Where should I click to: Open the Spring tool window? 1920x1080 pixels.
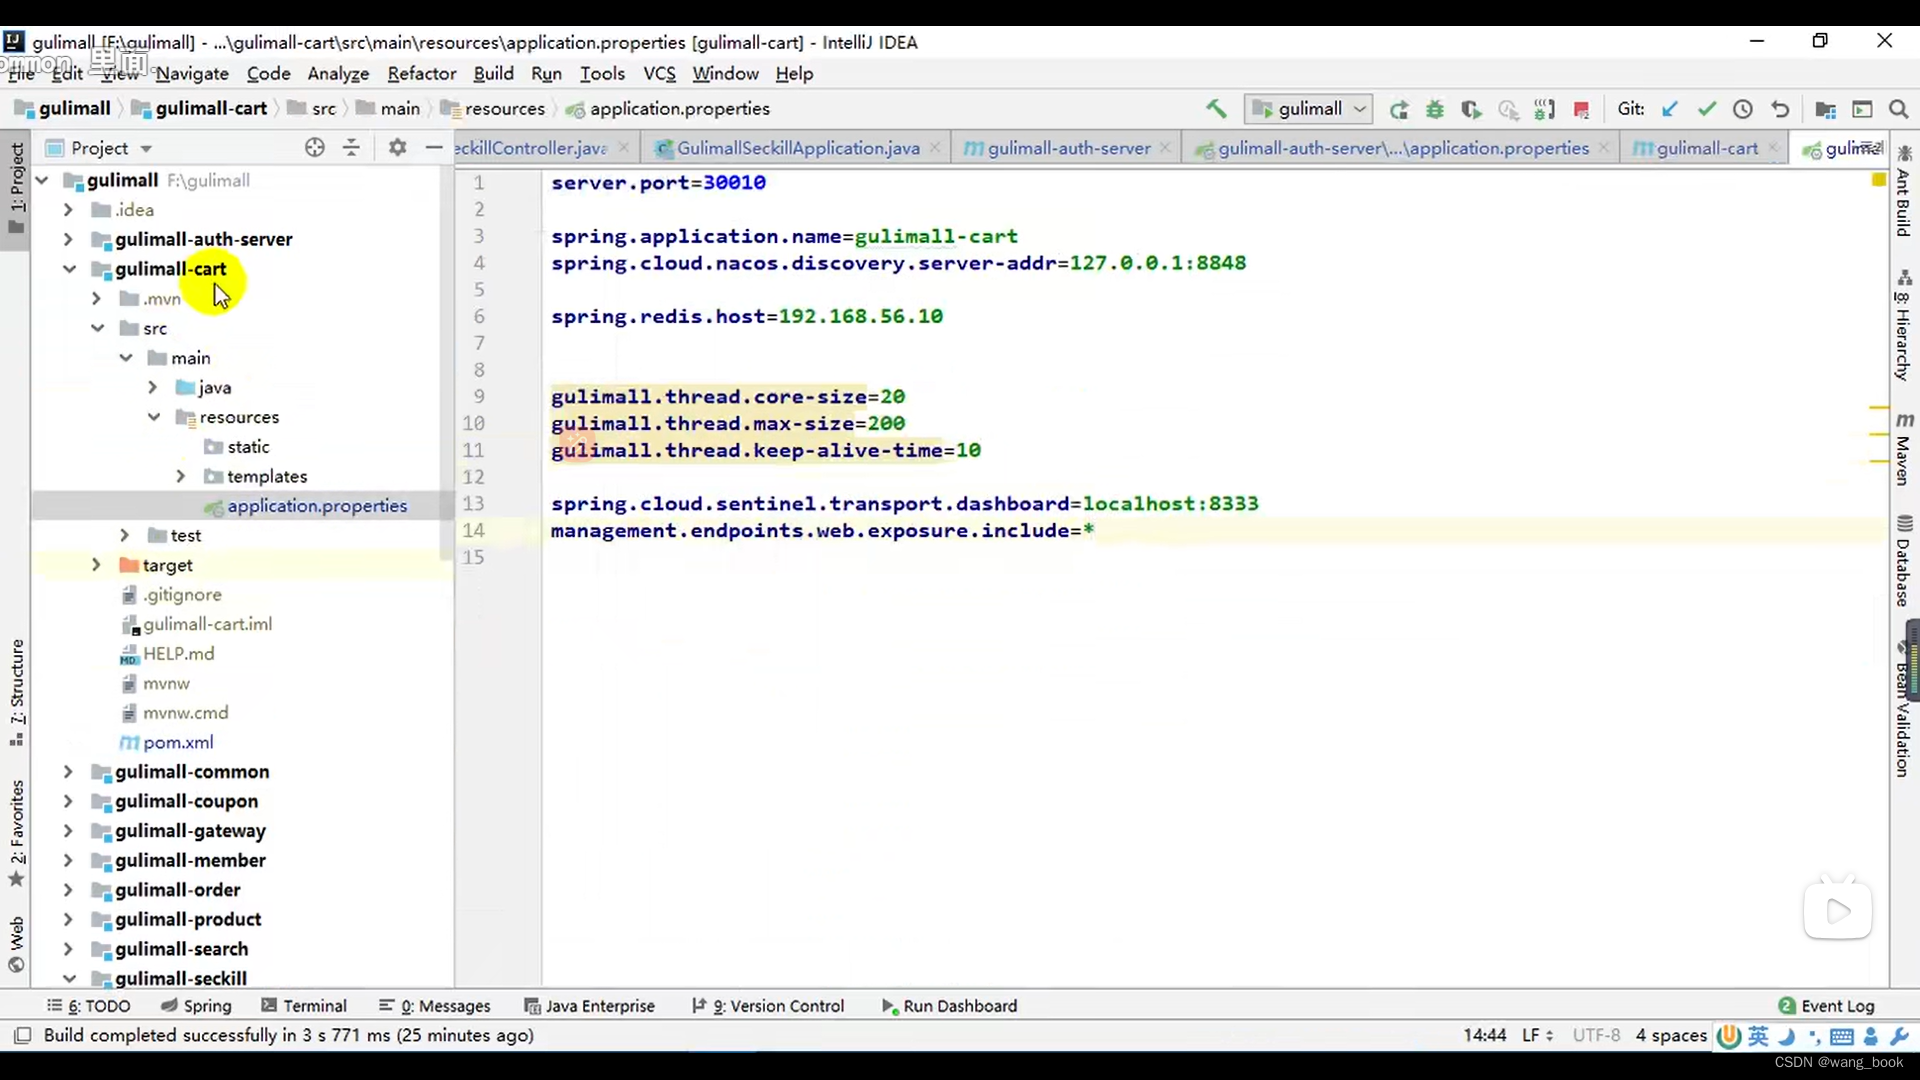point(196,1006)
